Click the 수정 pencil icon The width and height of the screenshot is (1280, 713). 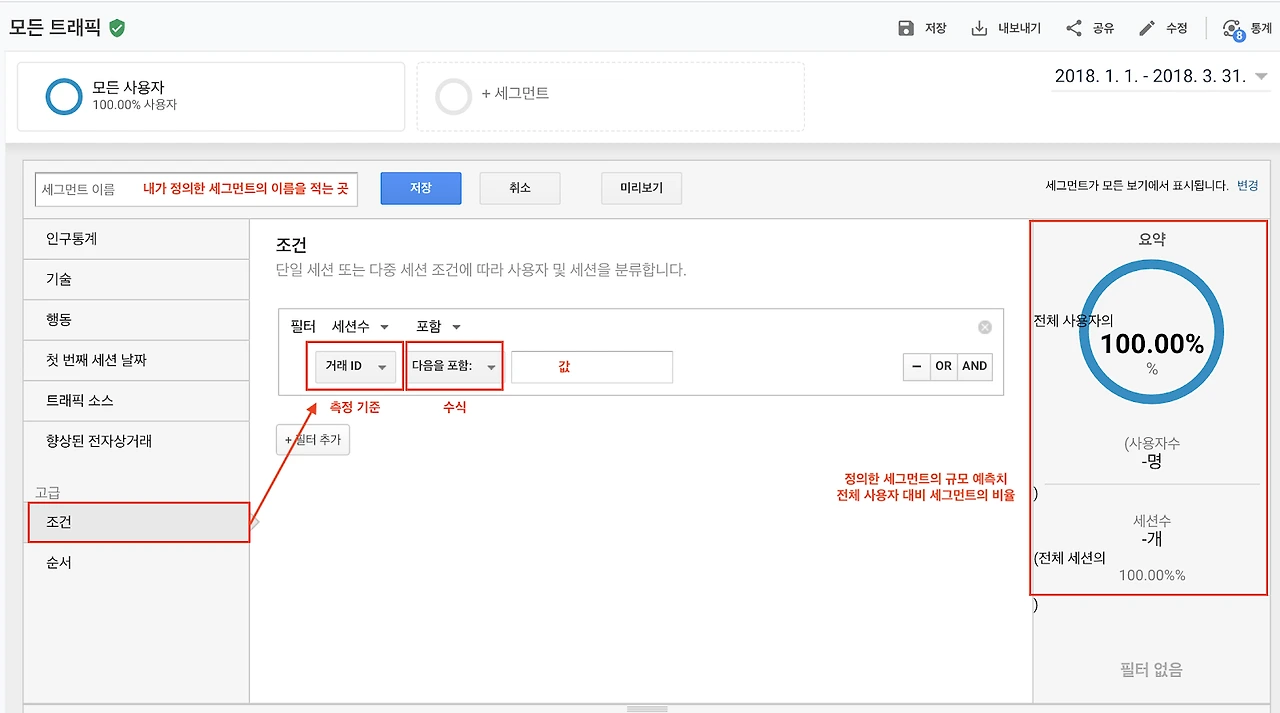[x=1148, y=28]
